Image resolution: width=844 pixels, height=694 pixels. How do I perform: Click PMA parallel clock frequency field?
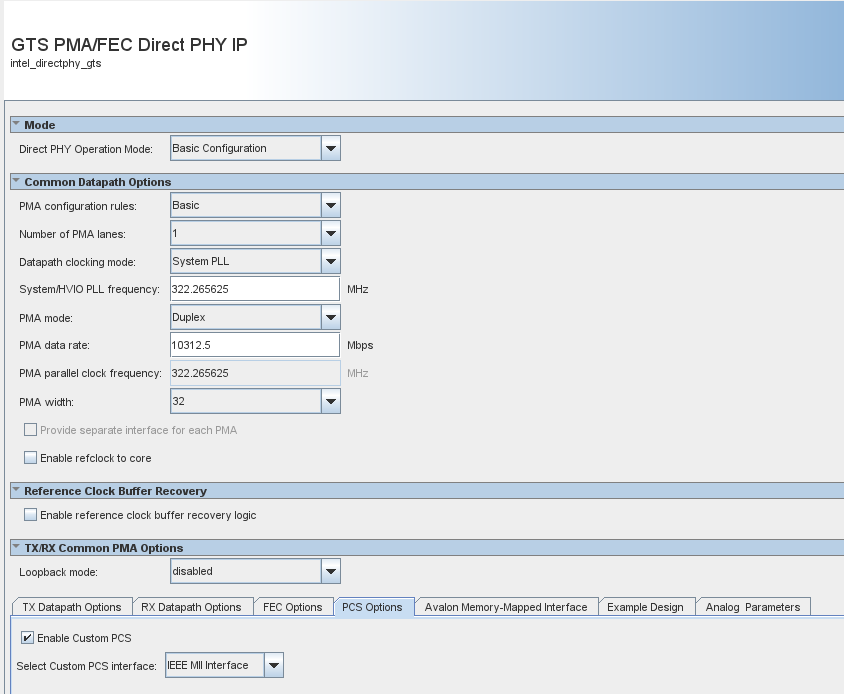click(255, 373)
